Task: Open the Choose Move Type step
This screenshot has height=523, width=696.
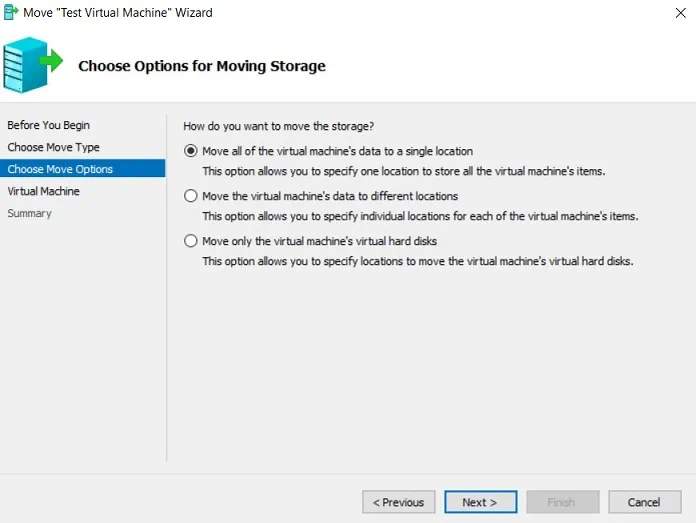Action: (x=53, y=147)
